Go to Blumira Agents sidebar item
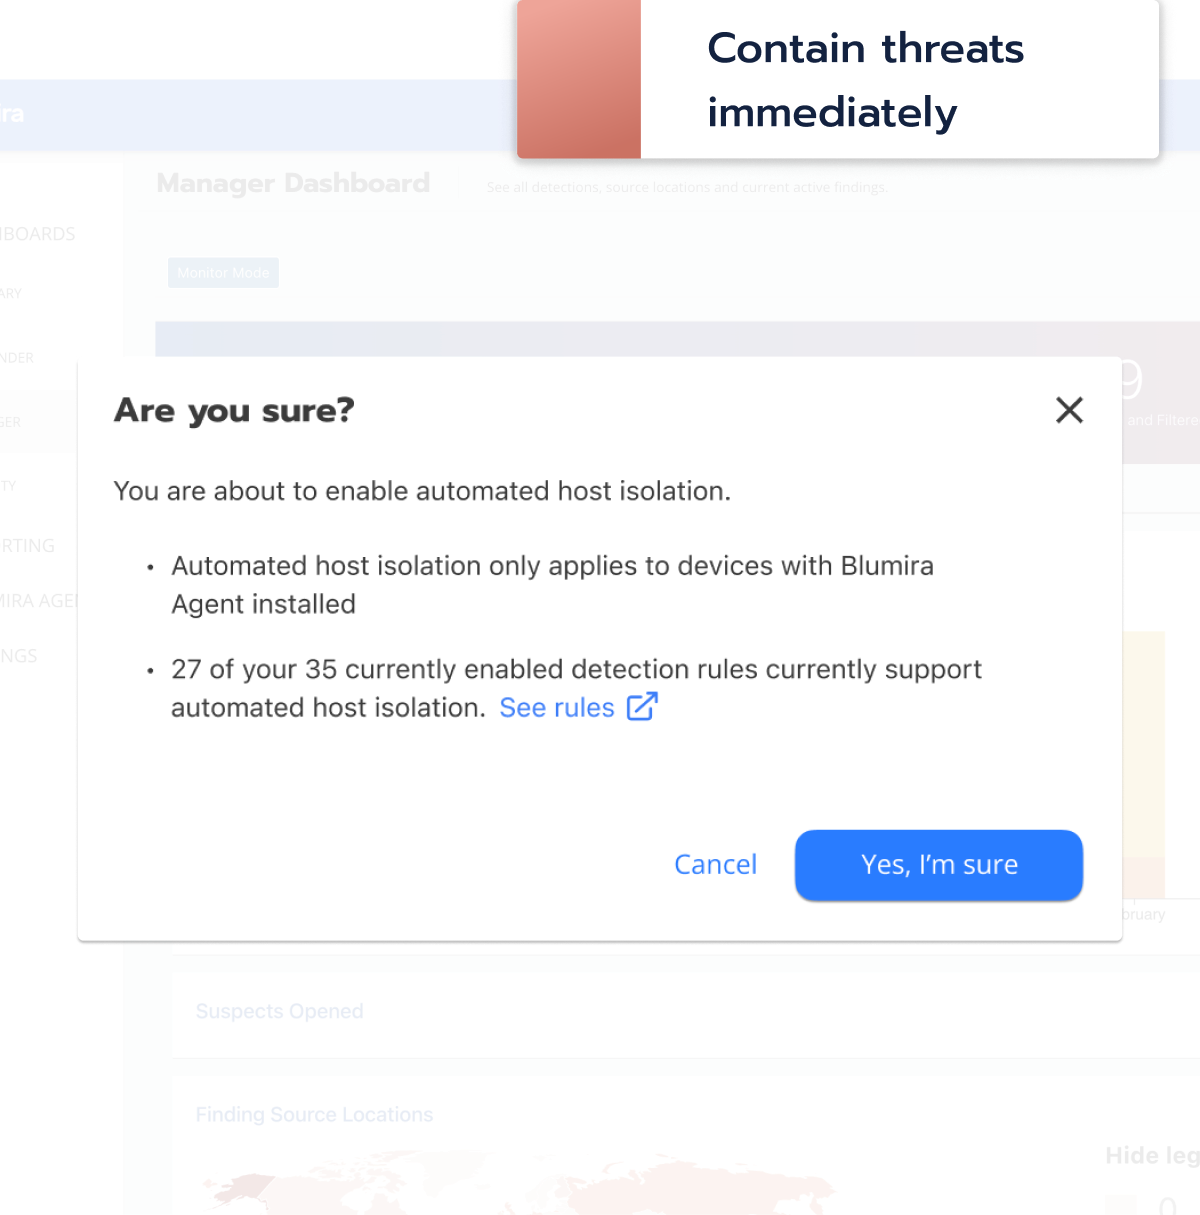1200x1215 pixels. point(39,601)
